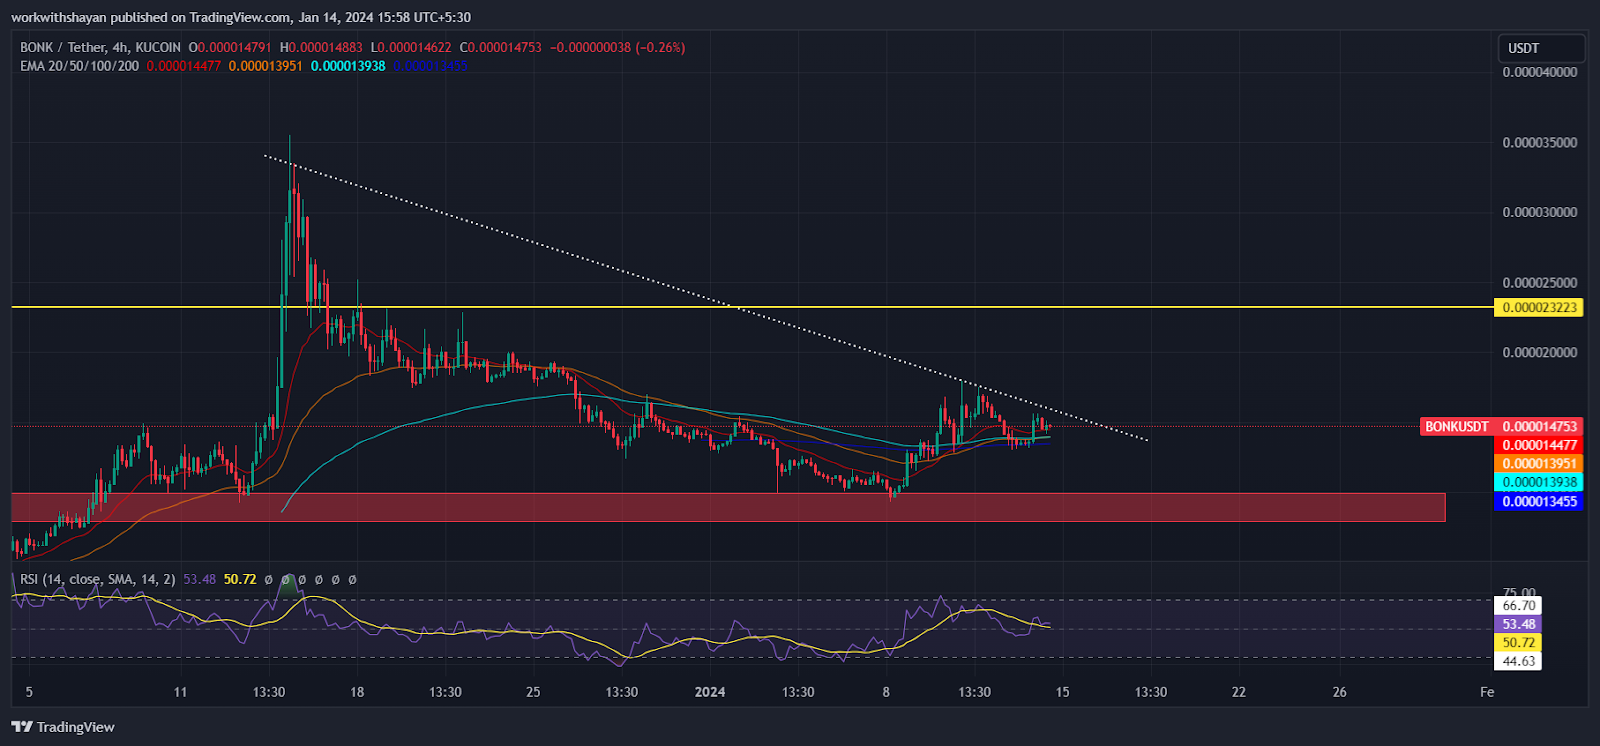The image size is (1600, 746).
Task: Click the close value C0.000014753 in the legend
Action: click(x=500, y=47)
